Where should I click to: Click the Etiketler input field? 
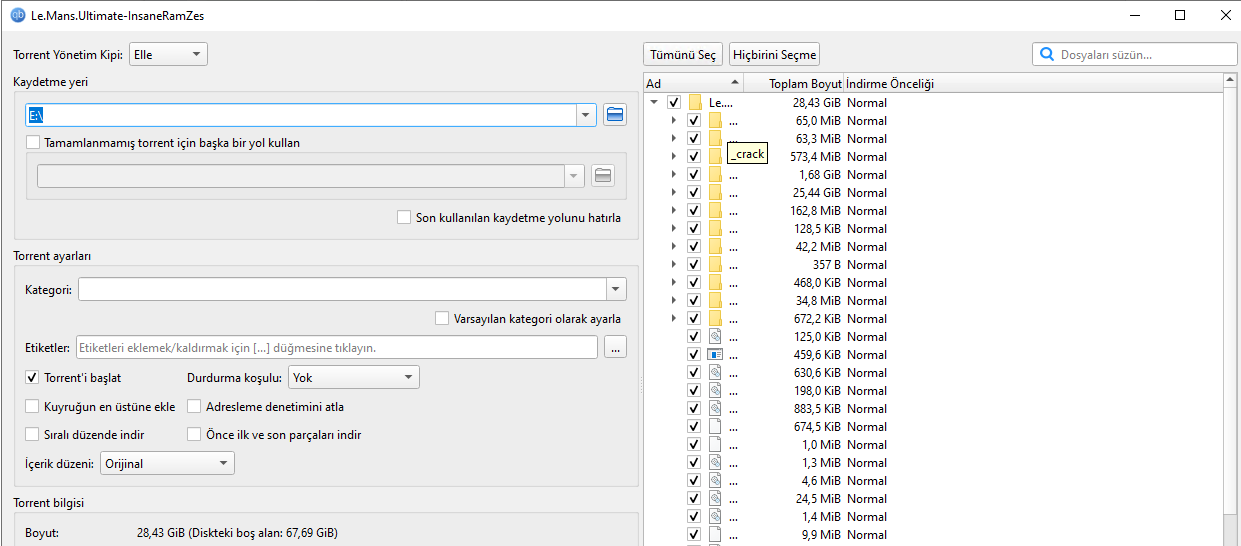point(336,348)
